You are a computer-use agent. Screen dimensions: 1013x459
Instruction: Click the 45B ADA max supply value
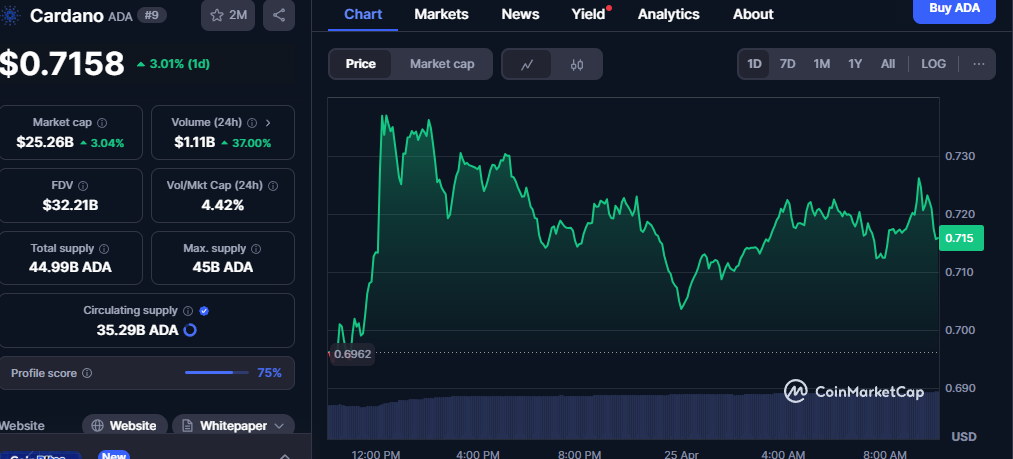(223, 267)
